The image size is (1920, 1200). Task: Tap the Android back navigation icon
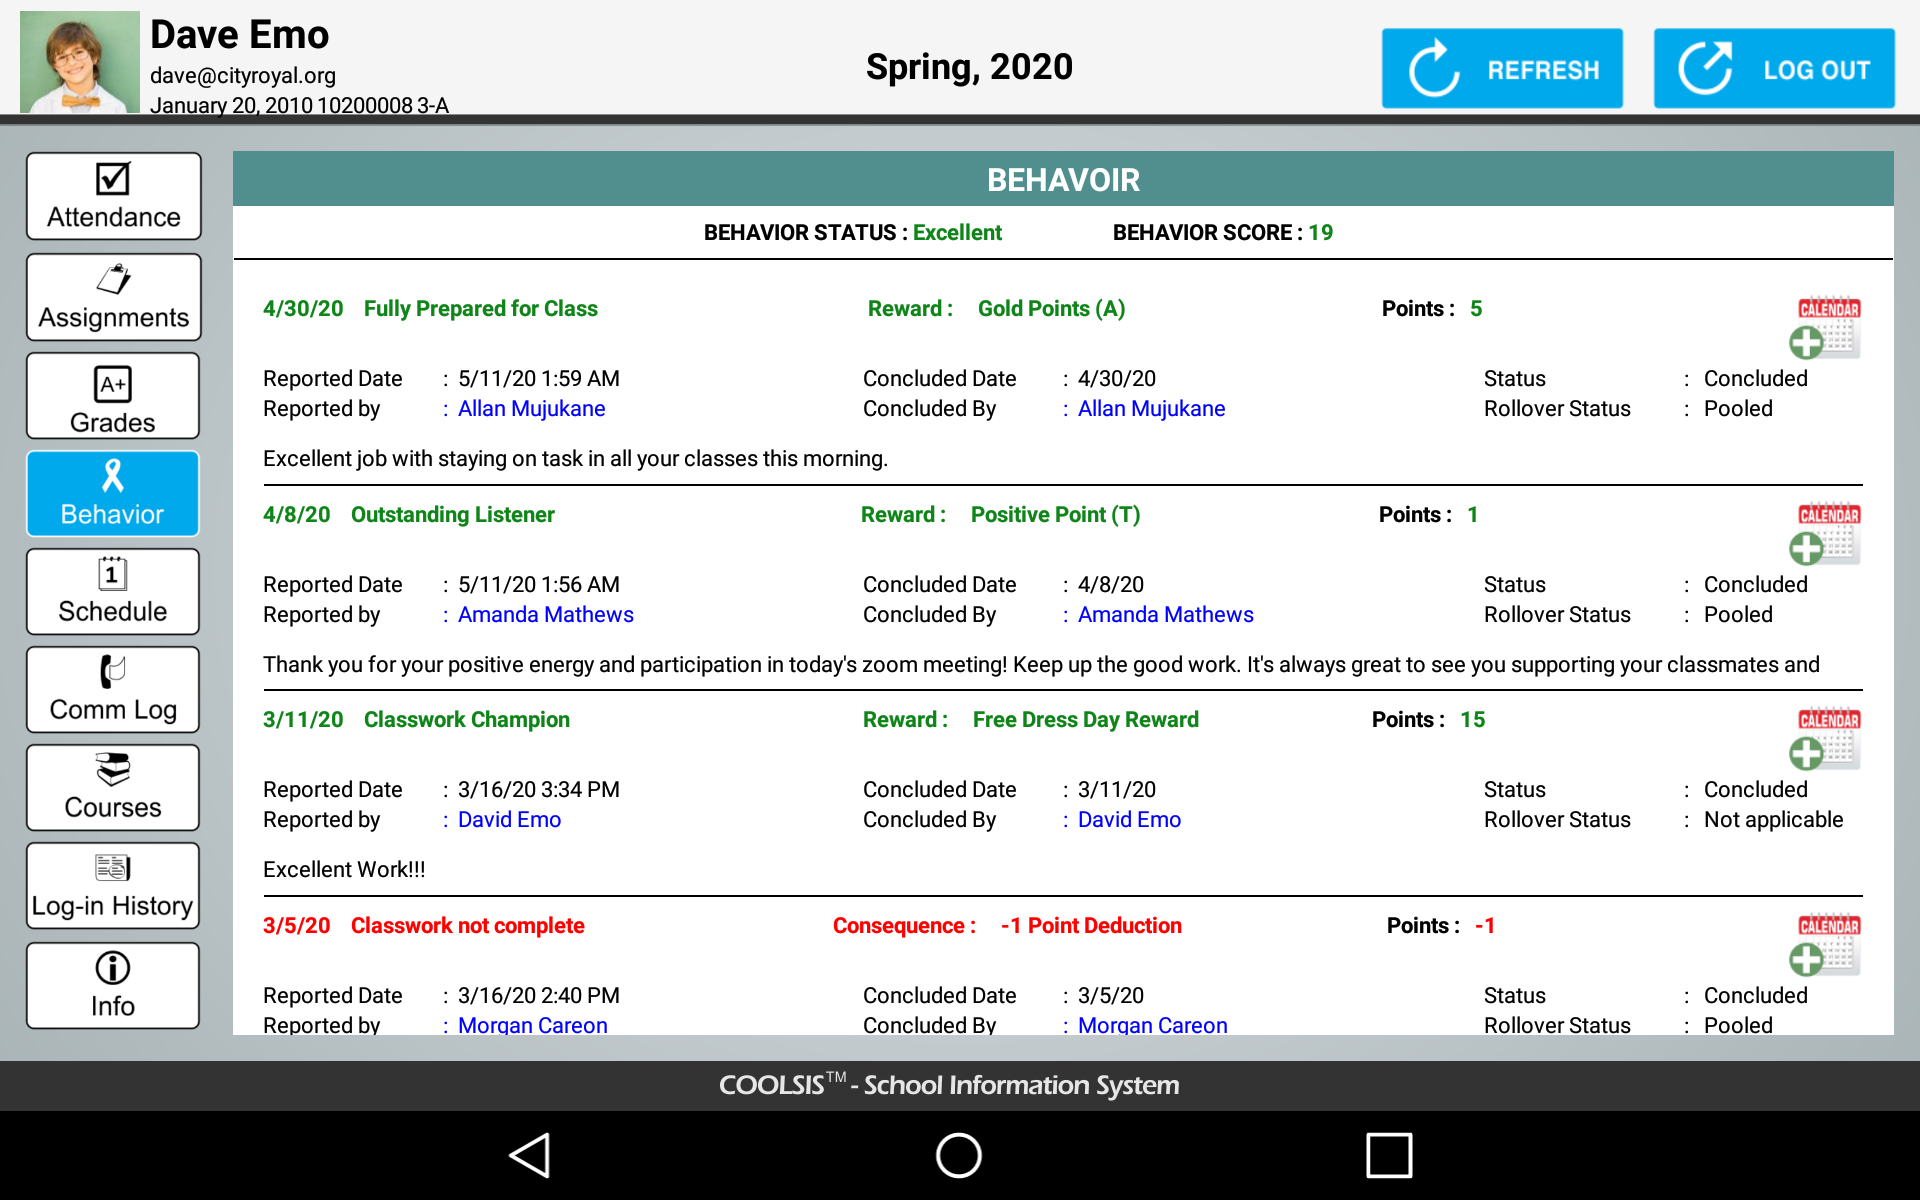point(530,1155)
